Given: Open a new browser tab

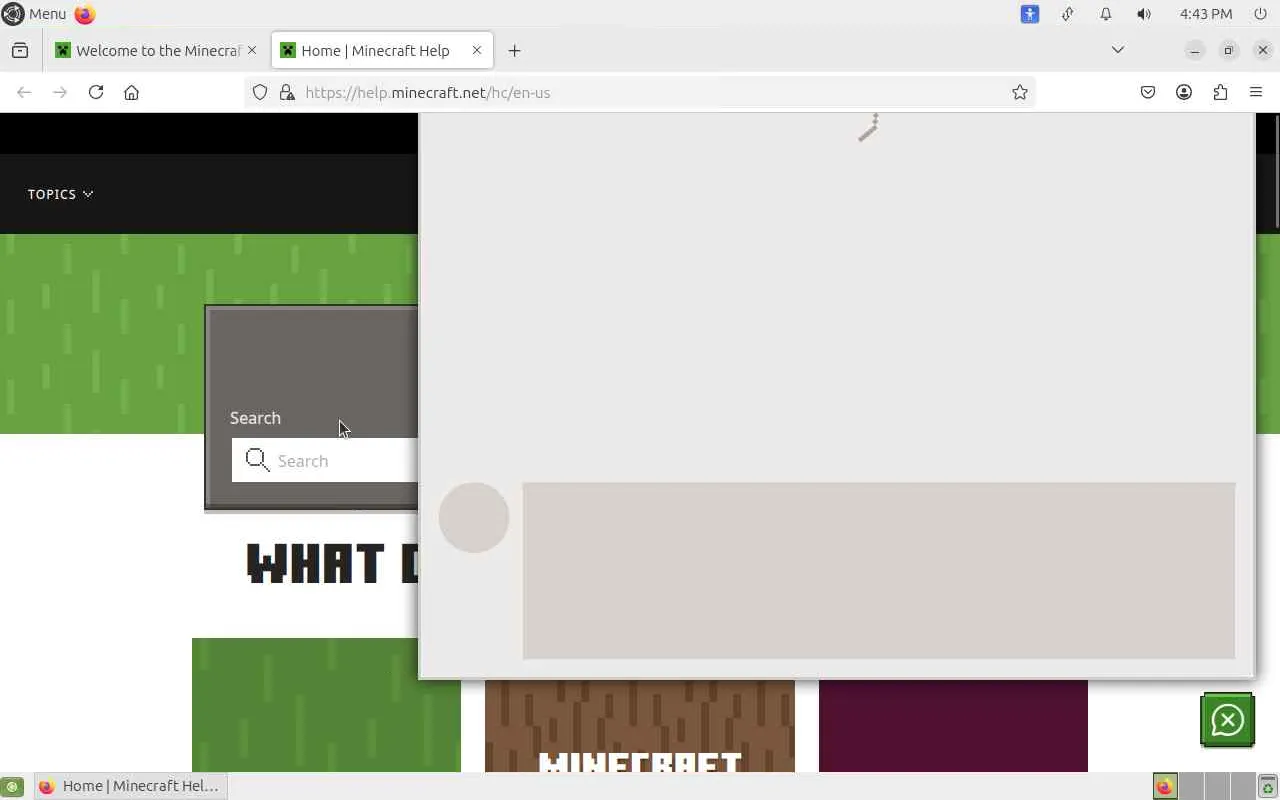Looking at the screenshot, I should coord(514,50).
